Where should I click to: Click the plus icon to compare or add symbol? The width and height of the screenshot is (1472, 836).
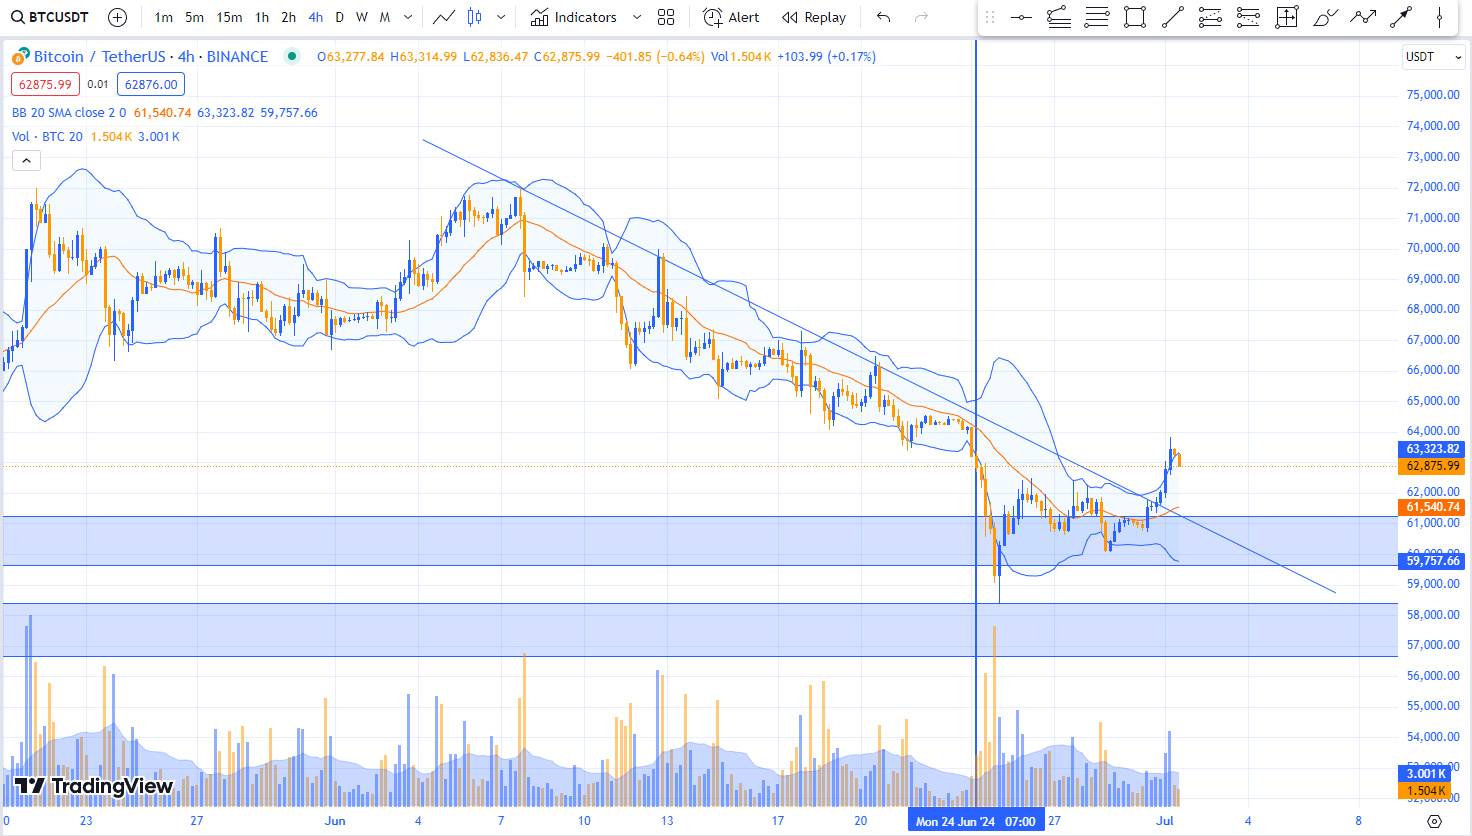117,17
